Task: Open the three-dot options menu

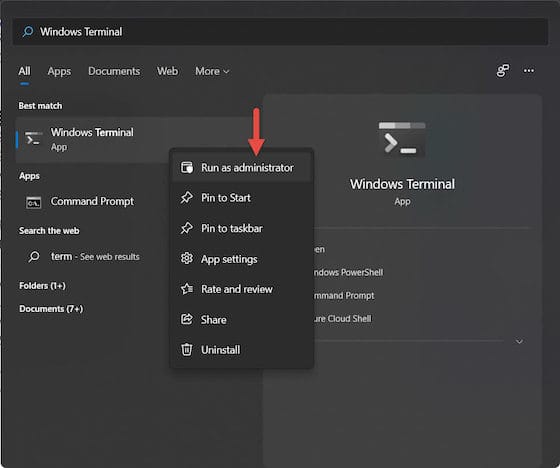Action: (x=529, y=70)
